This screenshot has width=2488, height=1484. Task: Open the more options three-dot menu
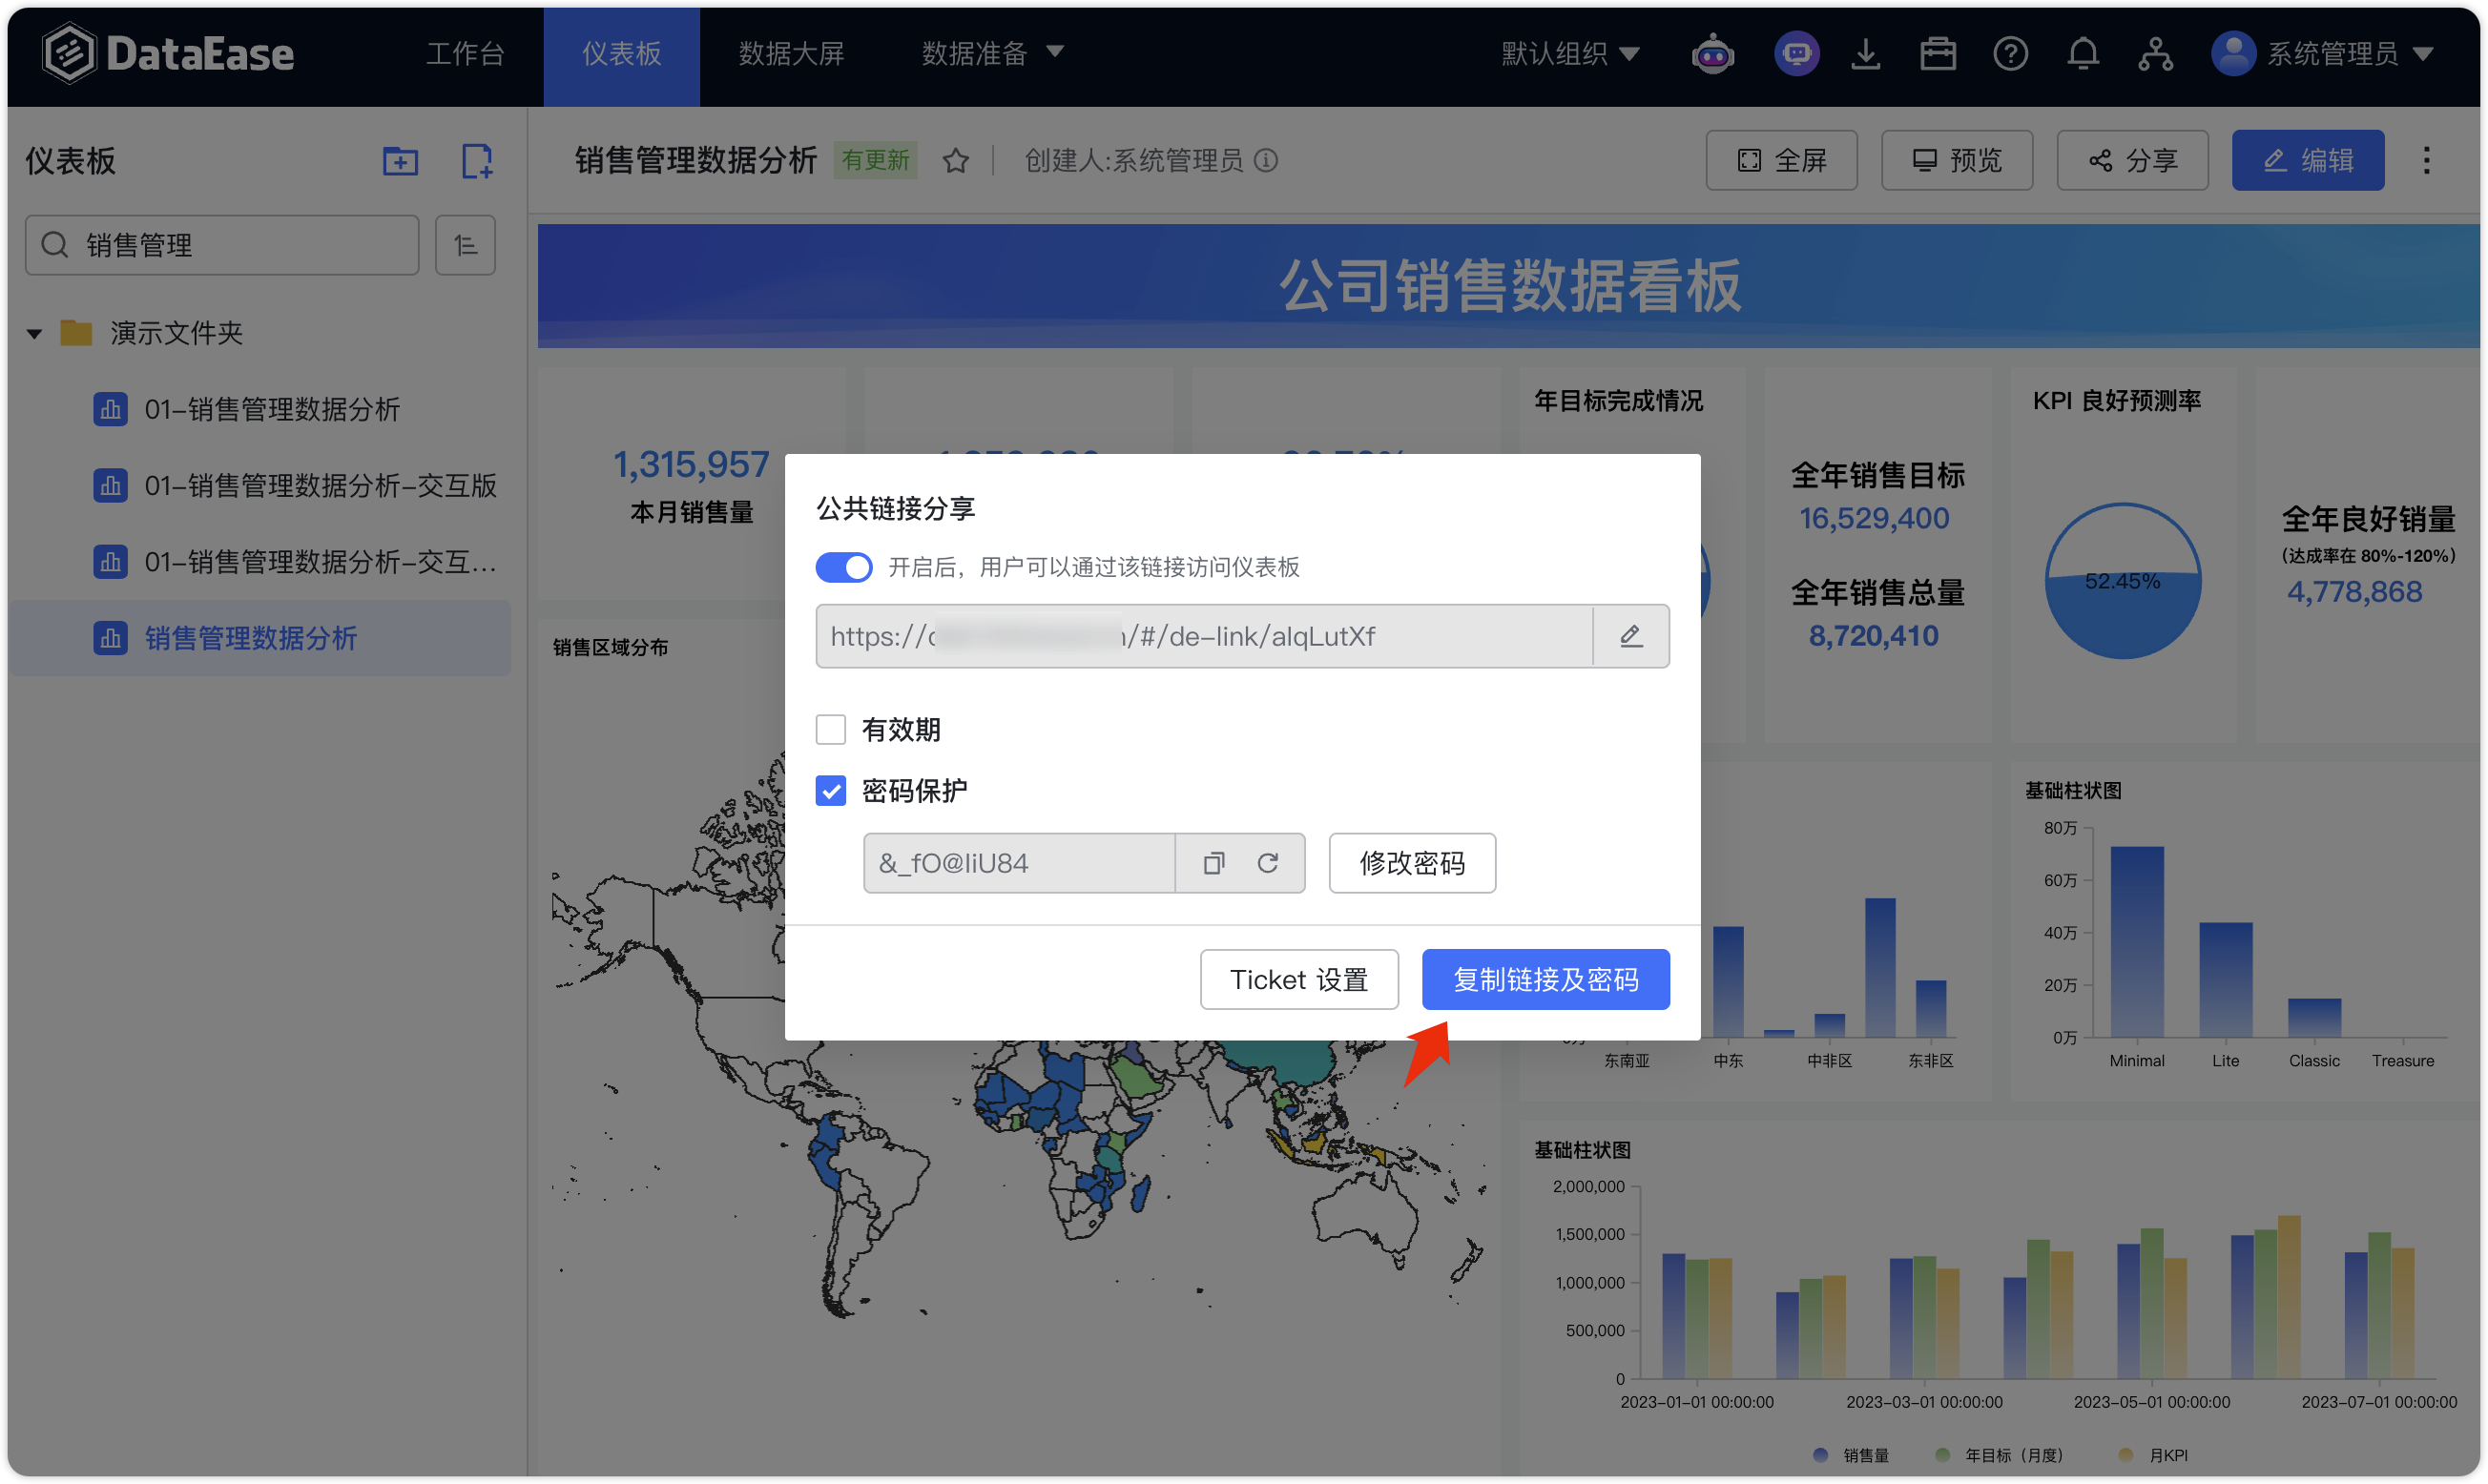tap(2427, 161)
